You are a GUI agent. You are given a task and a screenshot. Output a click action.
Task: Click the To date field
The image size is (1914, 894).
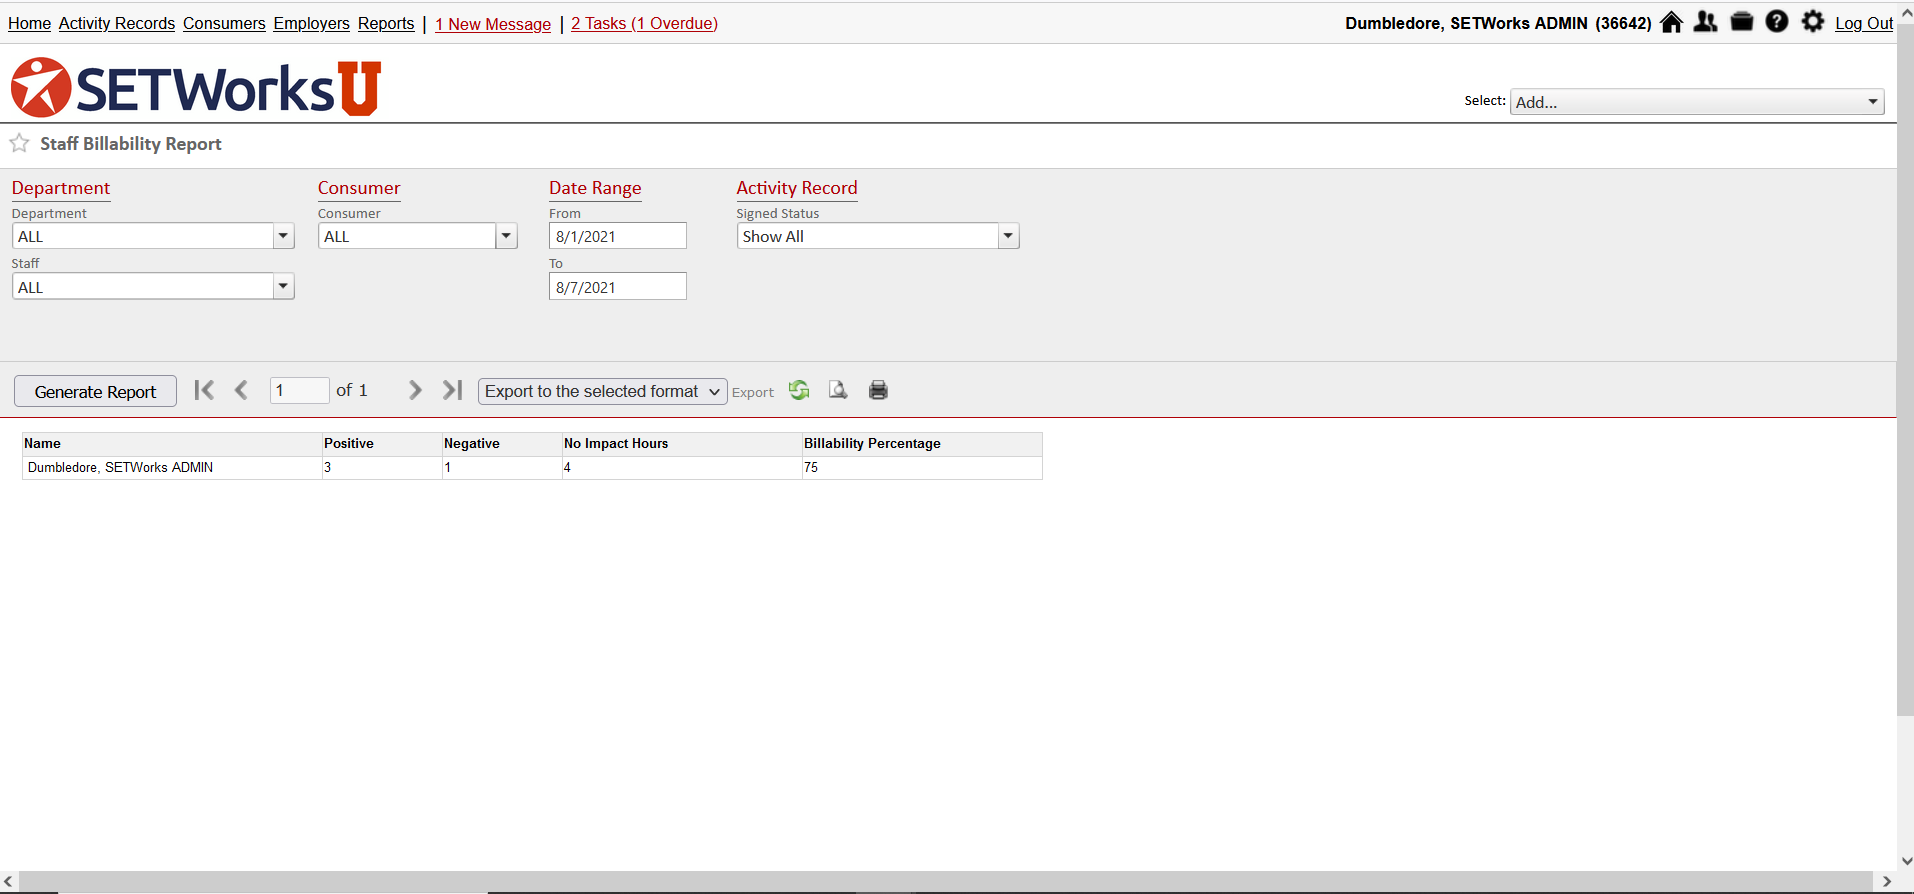pos(618,287)
